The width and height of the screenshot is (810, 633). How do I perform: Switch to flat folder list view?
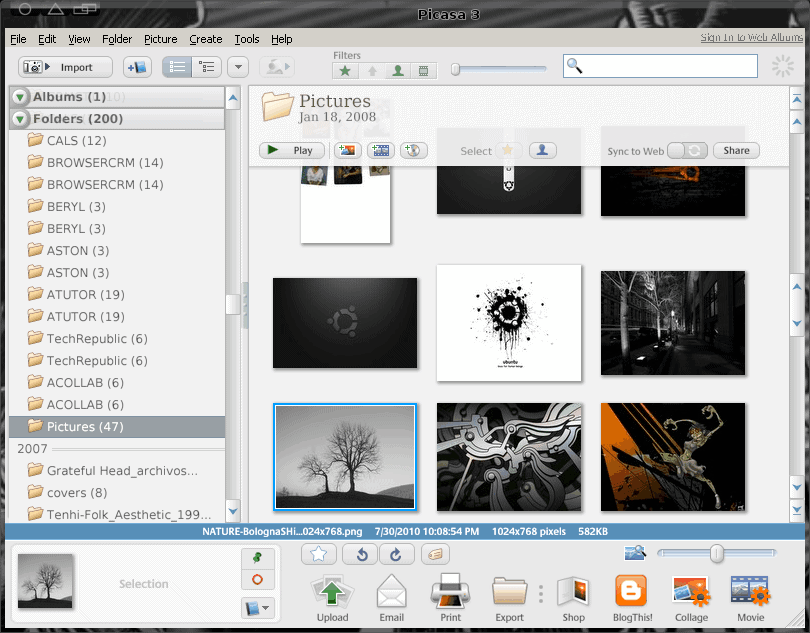pos(177,67)
